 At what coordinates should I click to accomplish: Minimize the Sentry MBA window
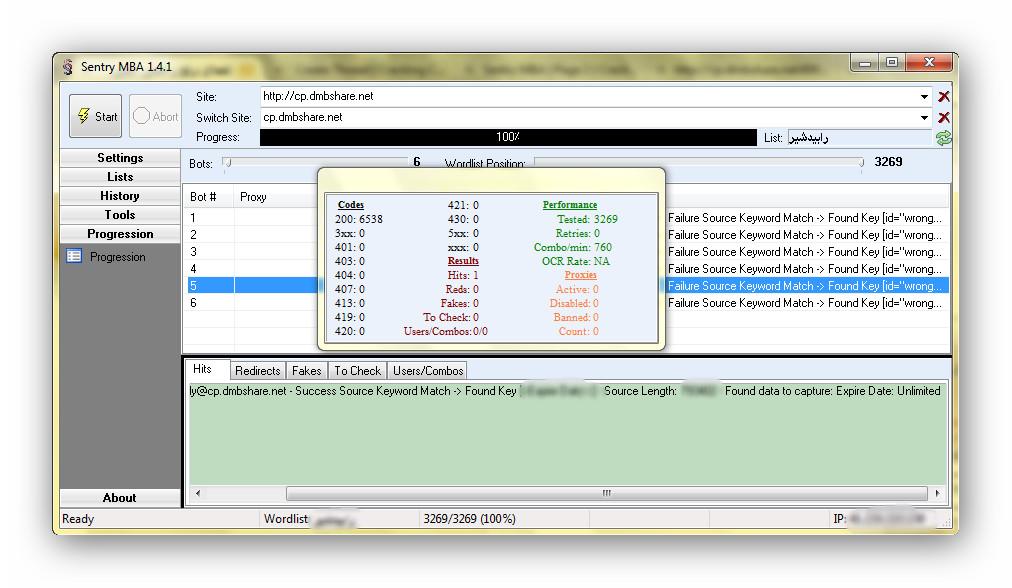[x=865, y=63]
